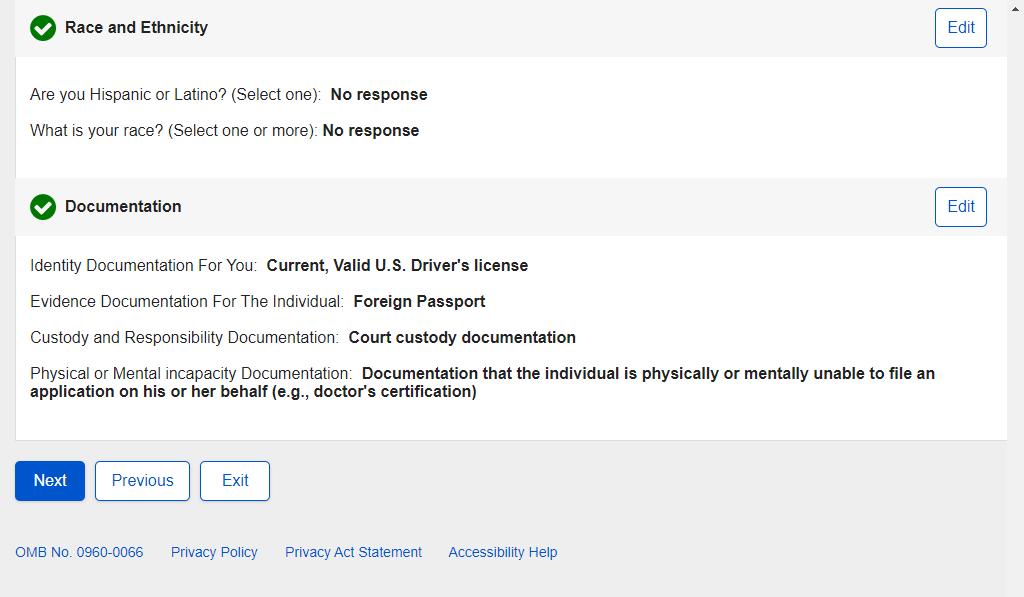Screen dimensions: 1024x597
Task: Click the green checkmark beside Race and Ethnicity
Action: (43, 28)
